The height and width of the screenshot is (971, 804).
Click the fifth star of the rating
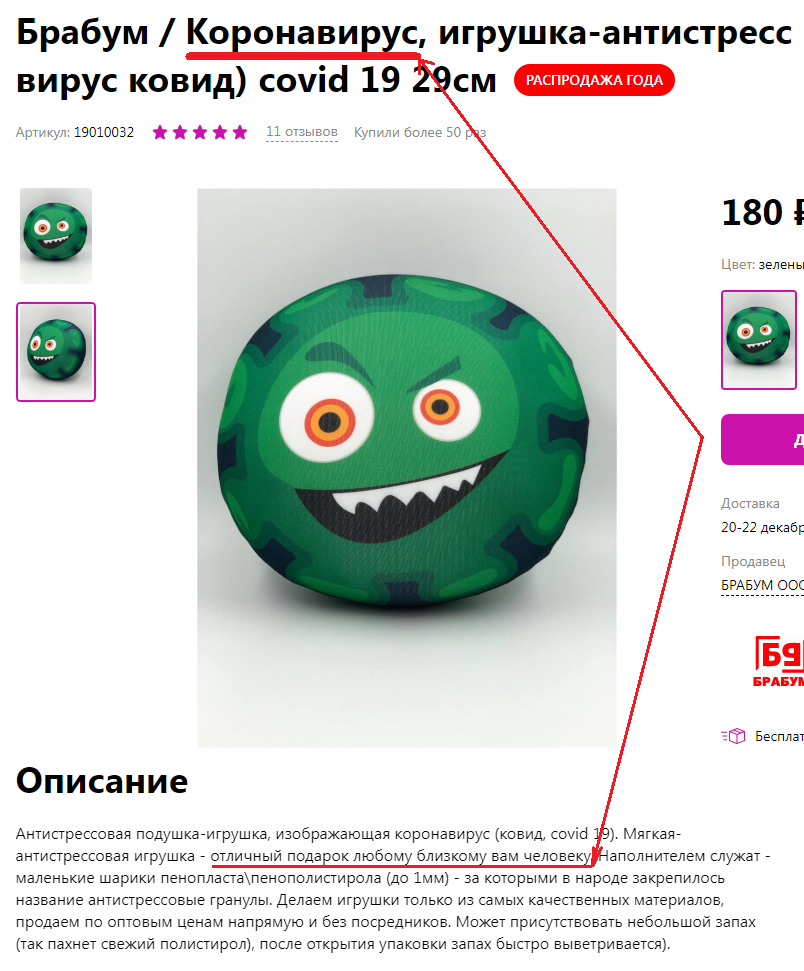point(240,132)
